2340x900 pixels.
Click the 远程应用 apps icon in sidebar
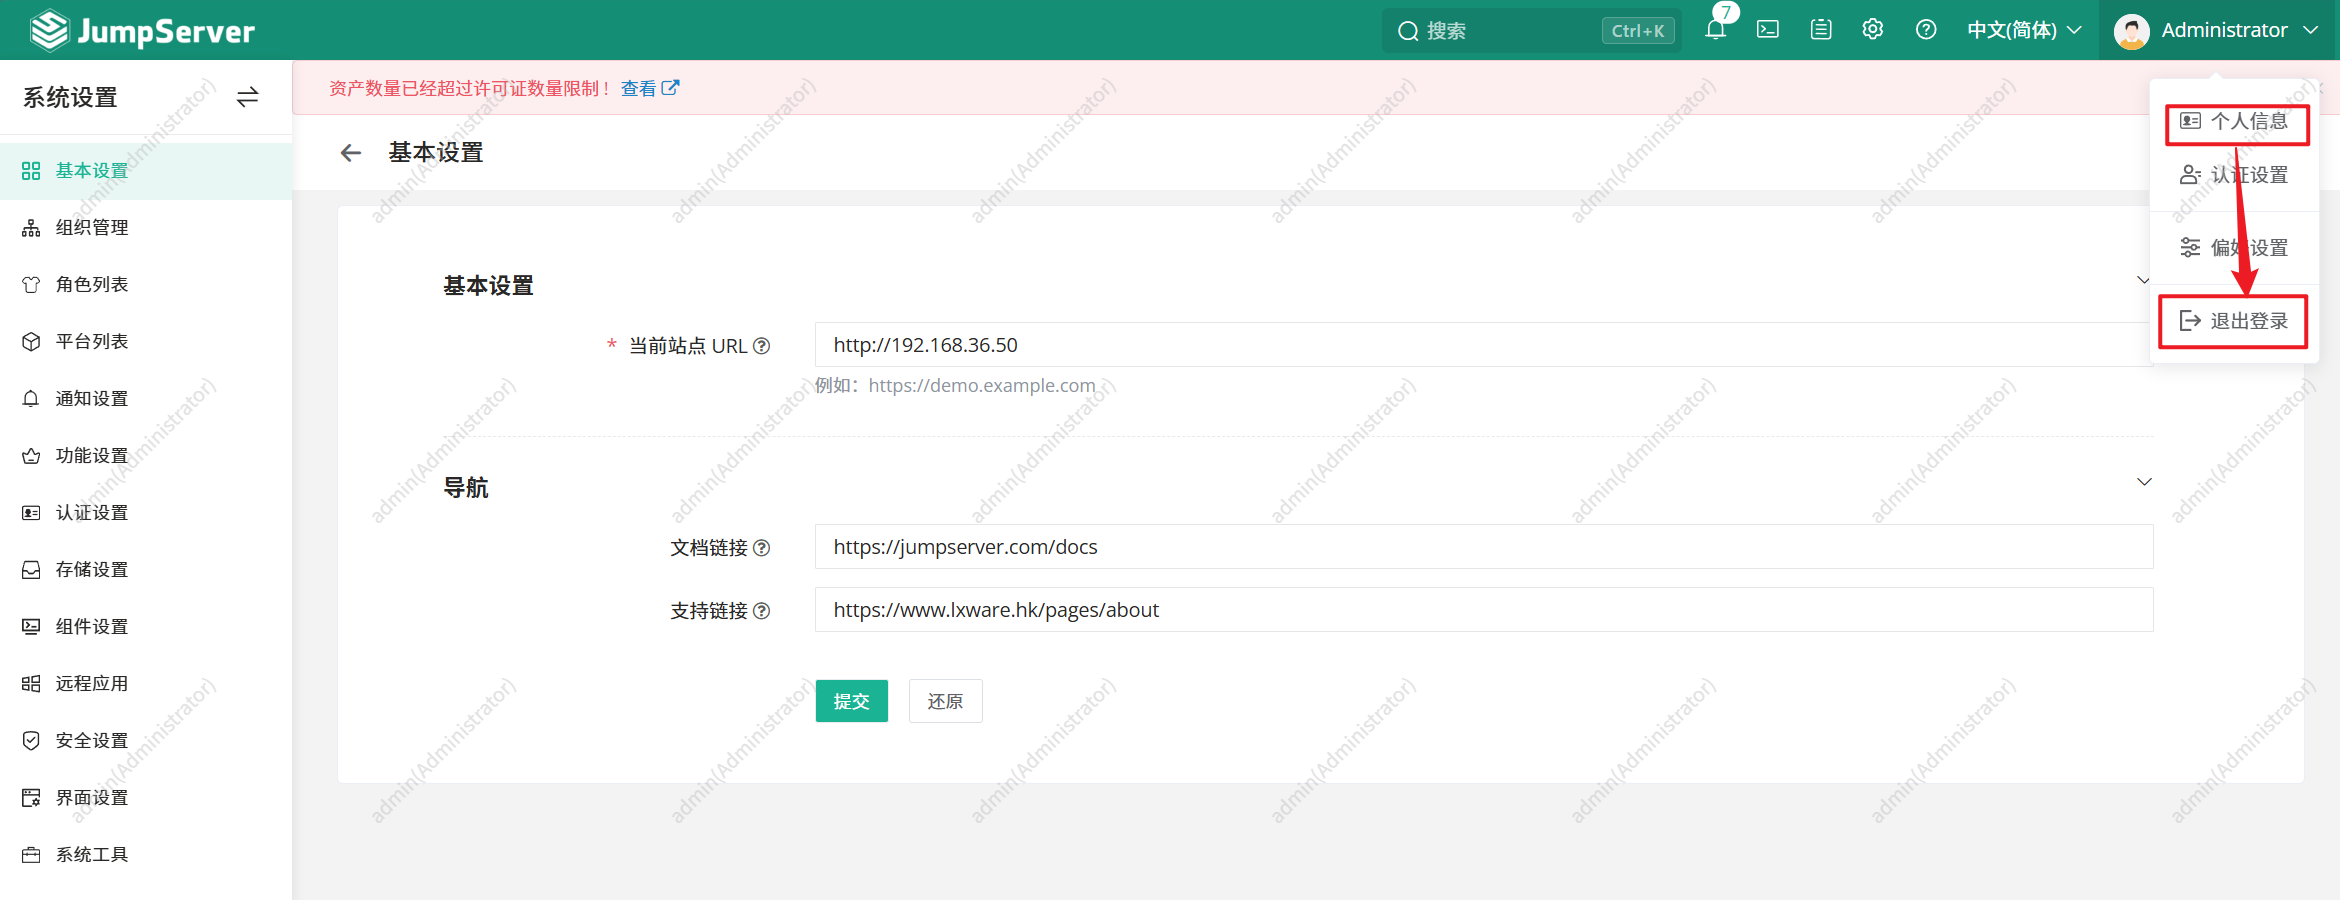[31, 684]
